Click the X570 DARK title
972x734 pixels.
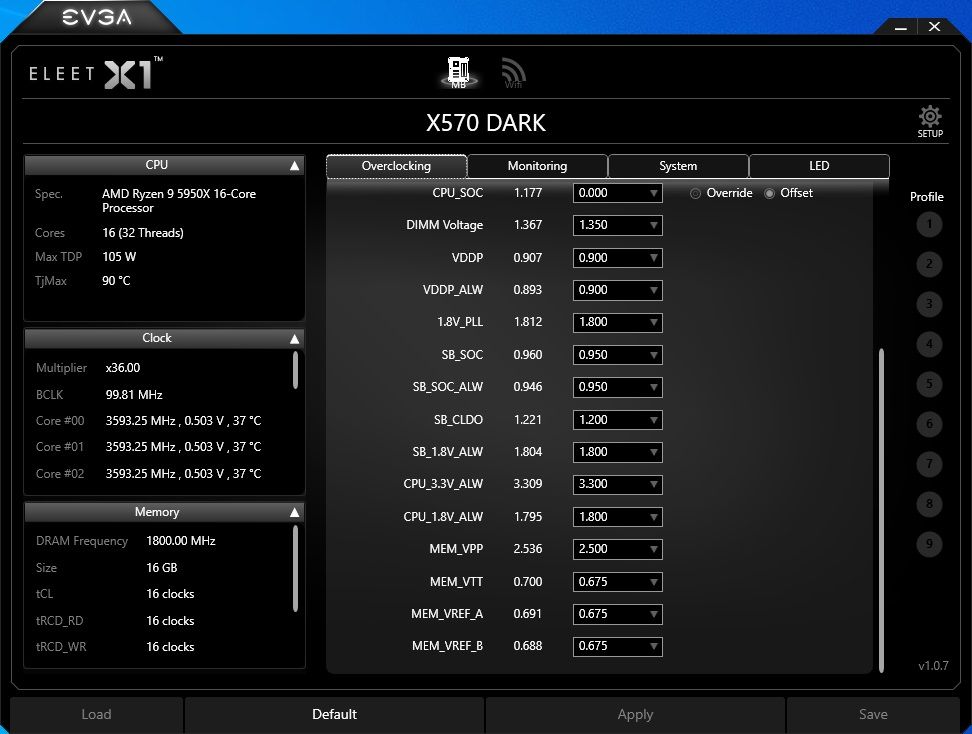click(486, 123)
